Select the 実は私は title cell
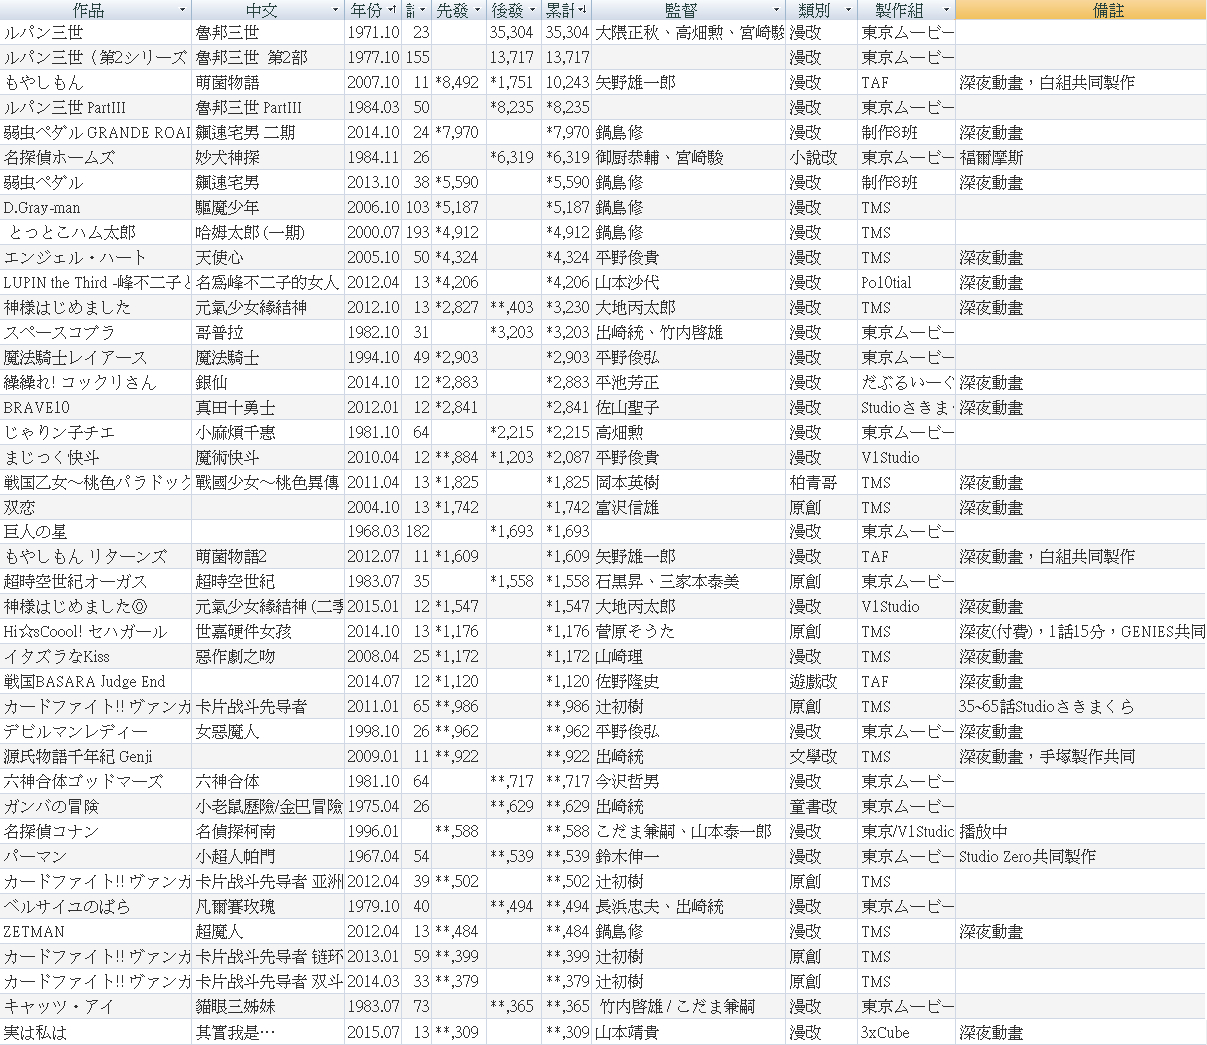Image resolution: width=1207 pixels, height=1045 pixels. (96, 1031)
